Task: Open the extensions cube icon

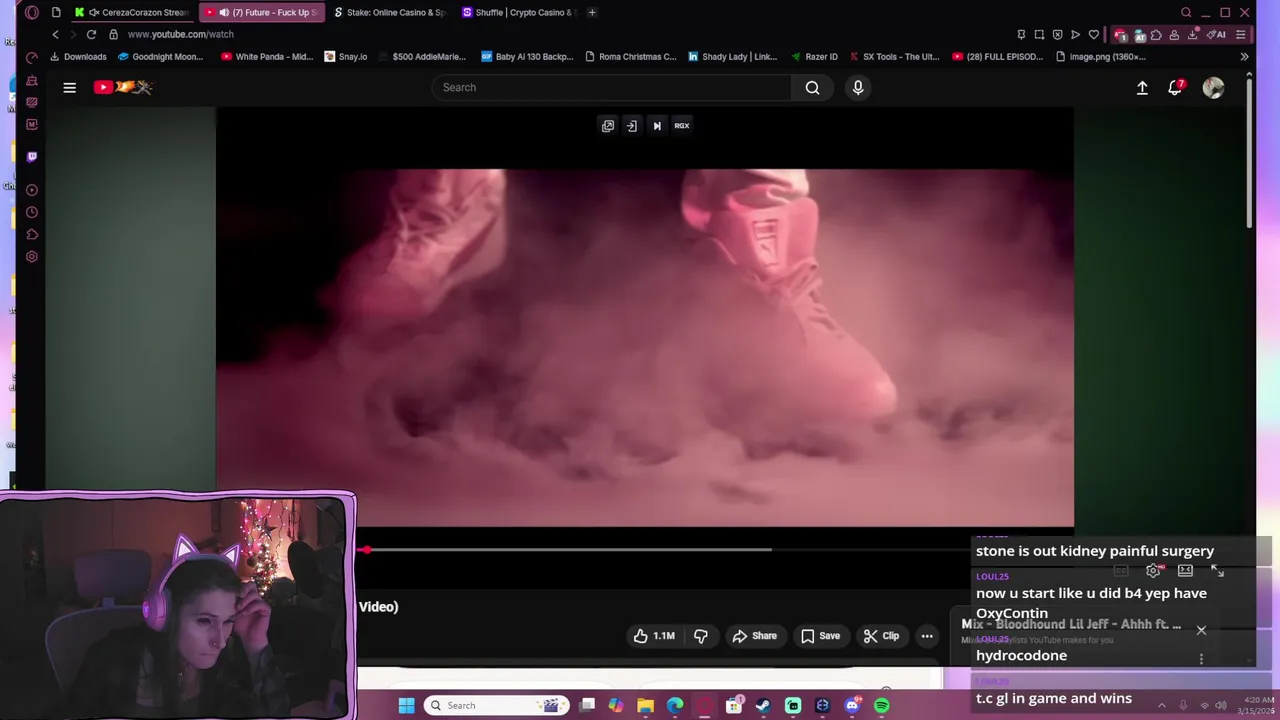Action: click(x=1157, y=35)
